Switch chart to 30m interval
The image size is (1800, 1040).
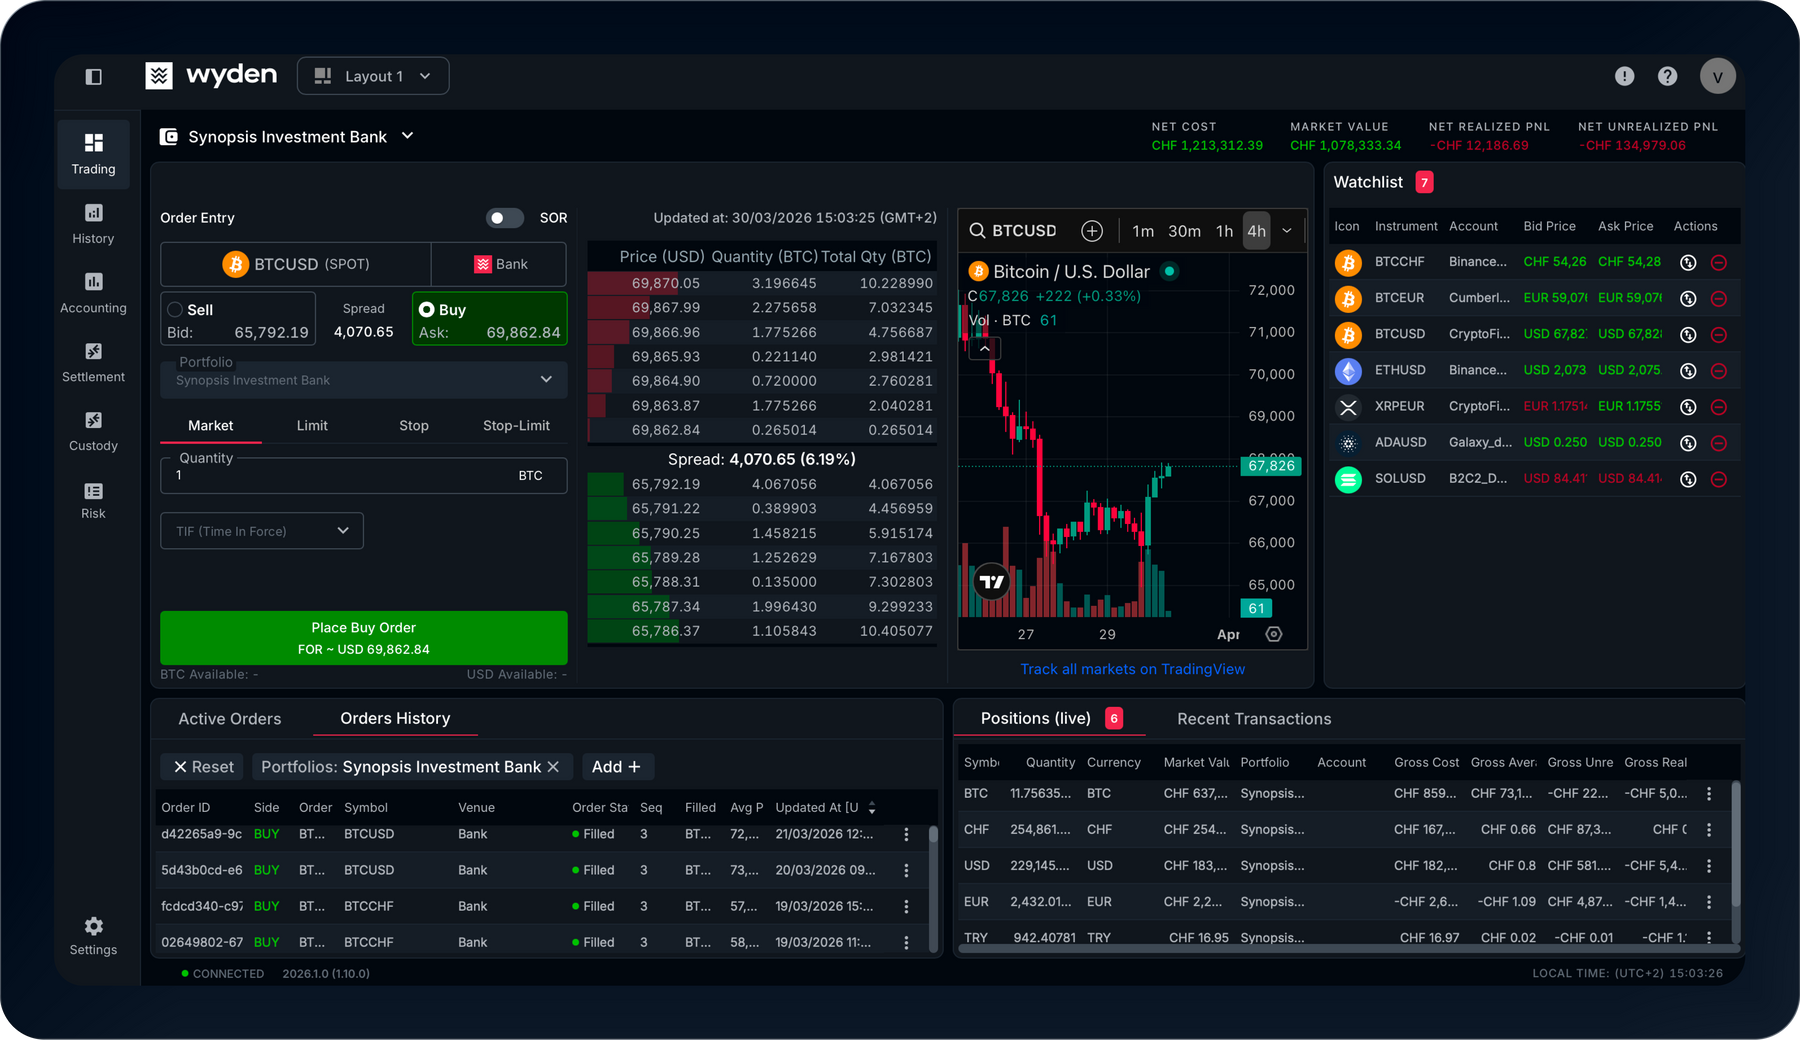point(1184,231)
